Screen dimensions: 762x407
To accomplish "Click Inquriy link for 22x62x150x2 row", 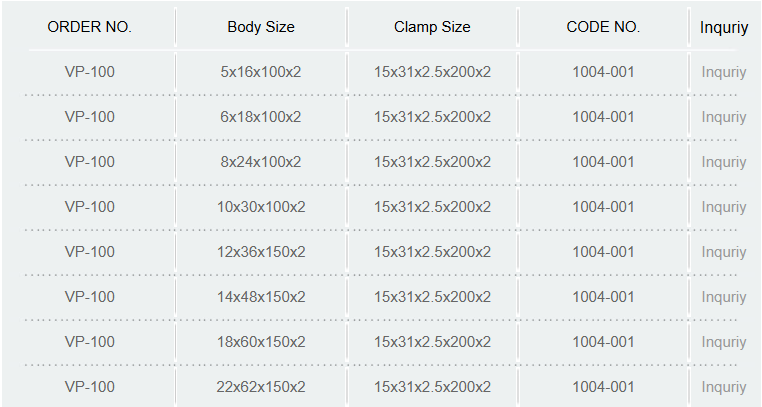I will (724, 387).
